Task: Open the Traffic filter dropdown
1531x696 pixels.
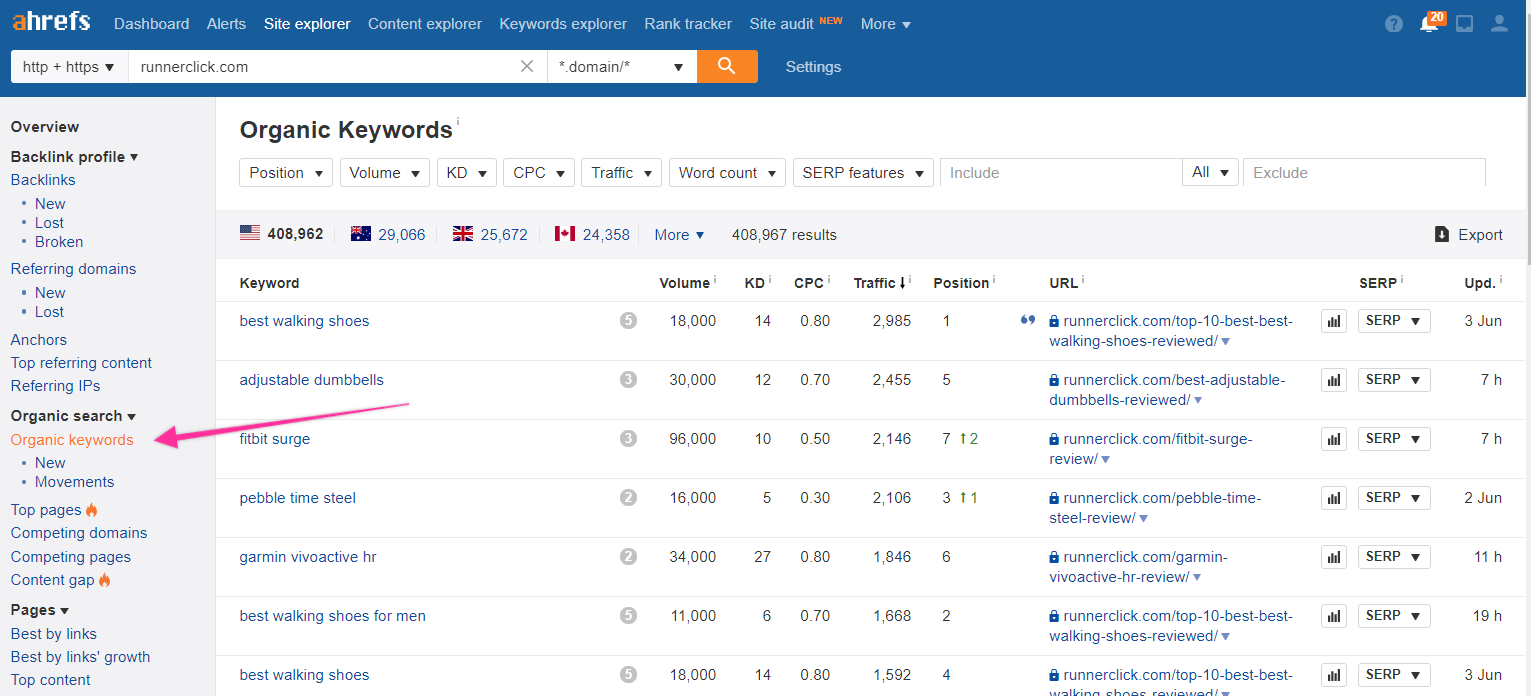Action: point(622,173)
